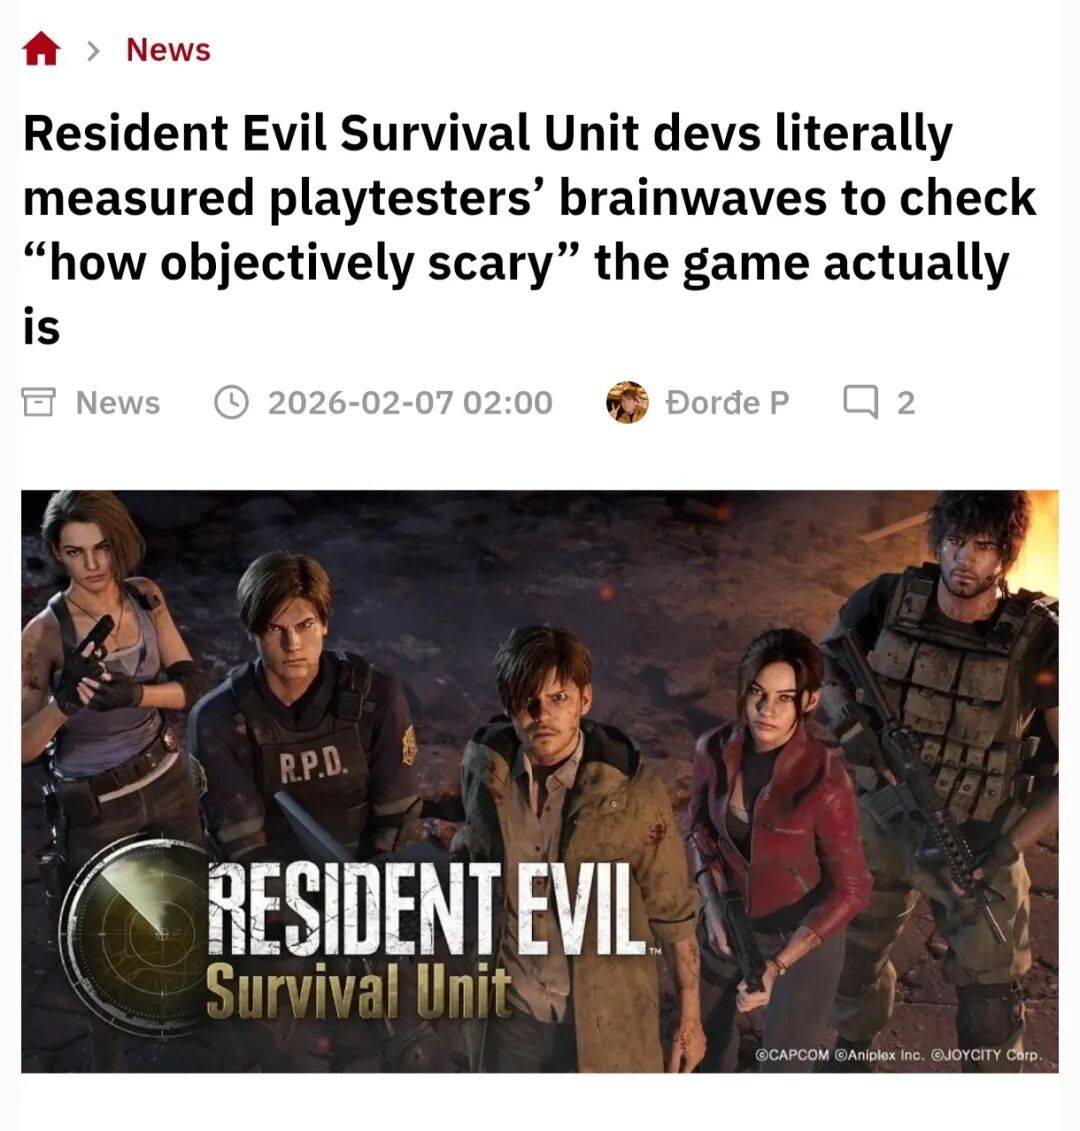The width and height of the screenshot is (1080, 1131).
Task: Open comments via speech bubble icon
Action: (x=861, y=402)
